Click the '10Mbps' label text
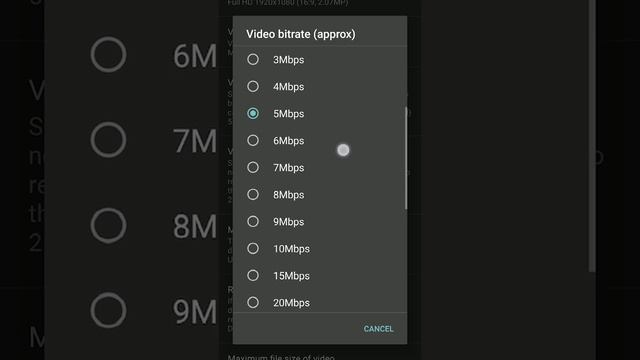The height and width of the screenshot is (360, 640). (x=291, y=249)
